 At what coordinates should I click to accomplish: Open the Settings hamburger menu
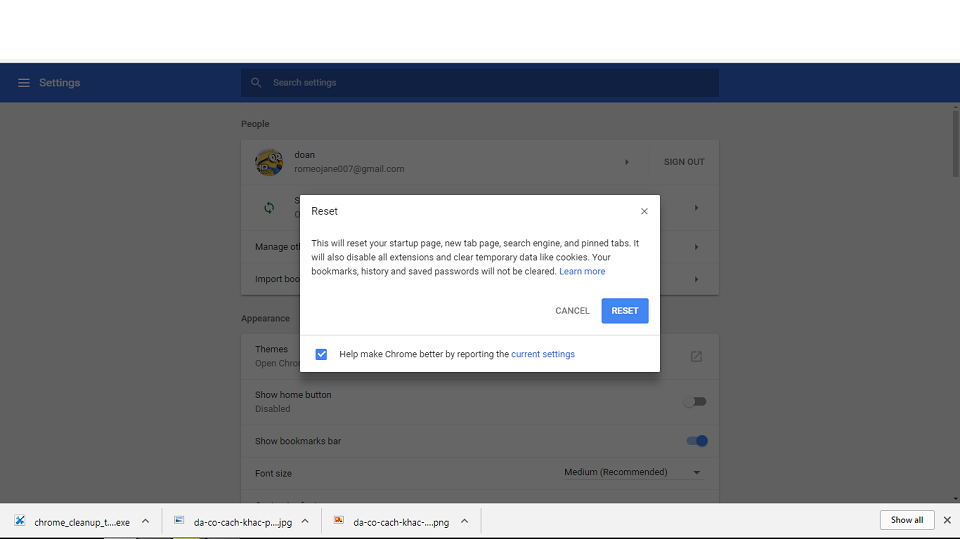[x=23, y=83]
